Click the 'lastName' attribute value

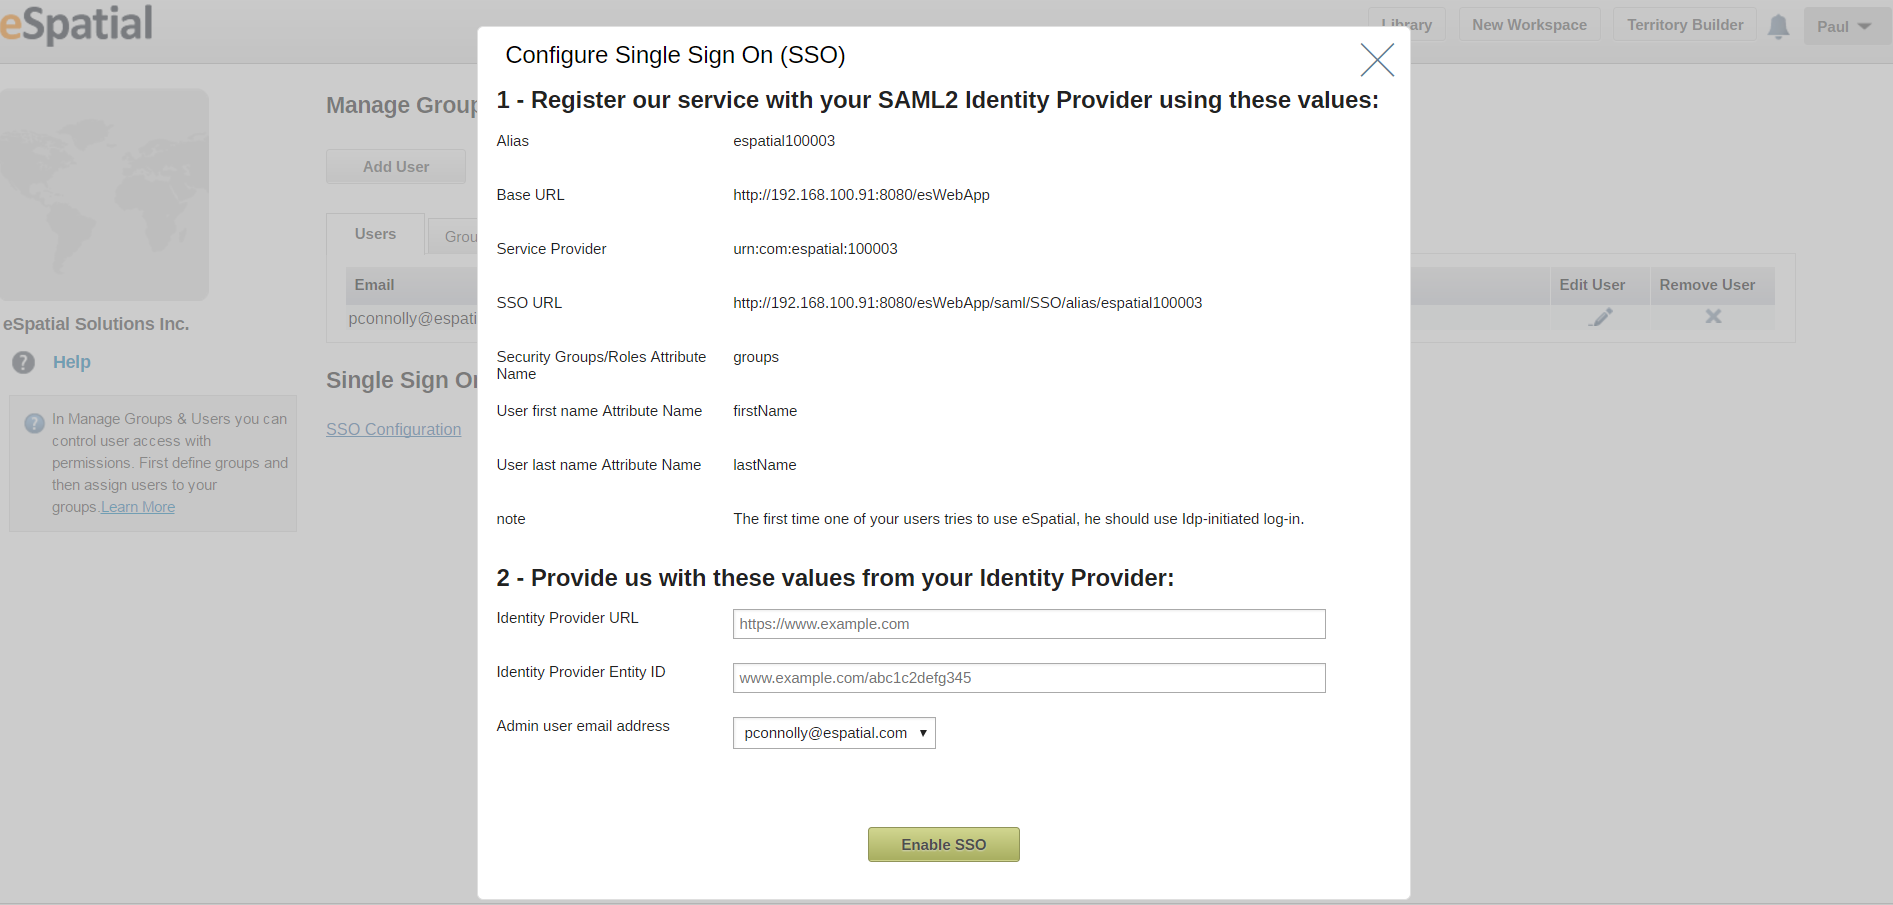[x=765, y=465]
